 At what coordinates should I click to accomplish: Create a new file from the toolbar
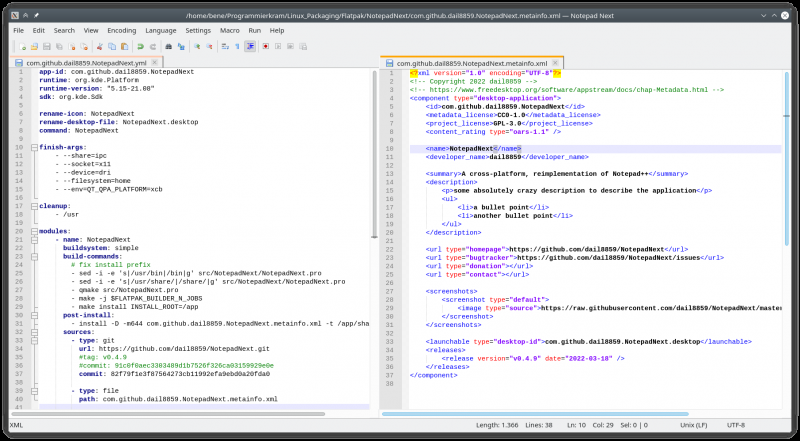click(22, 46)
